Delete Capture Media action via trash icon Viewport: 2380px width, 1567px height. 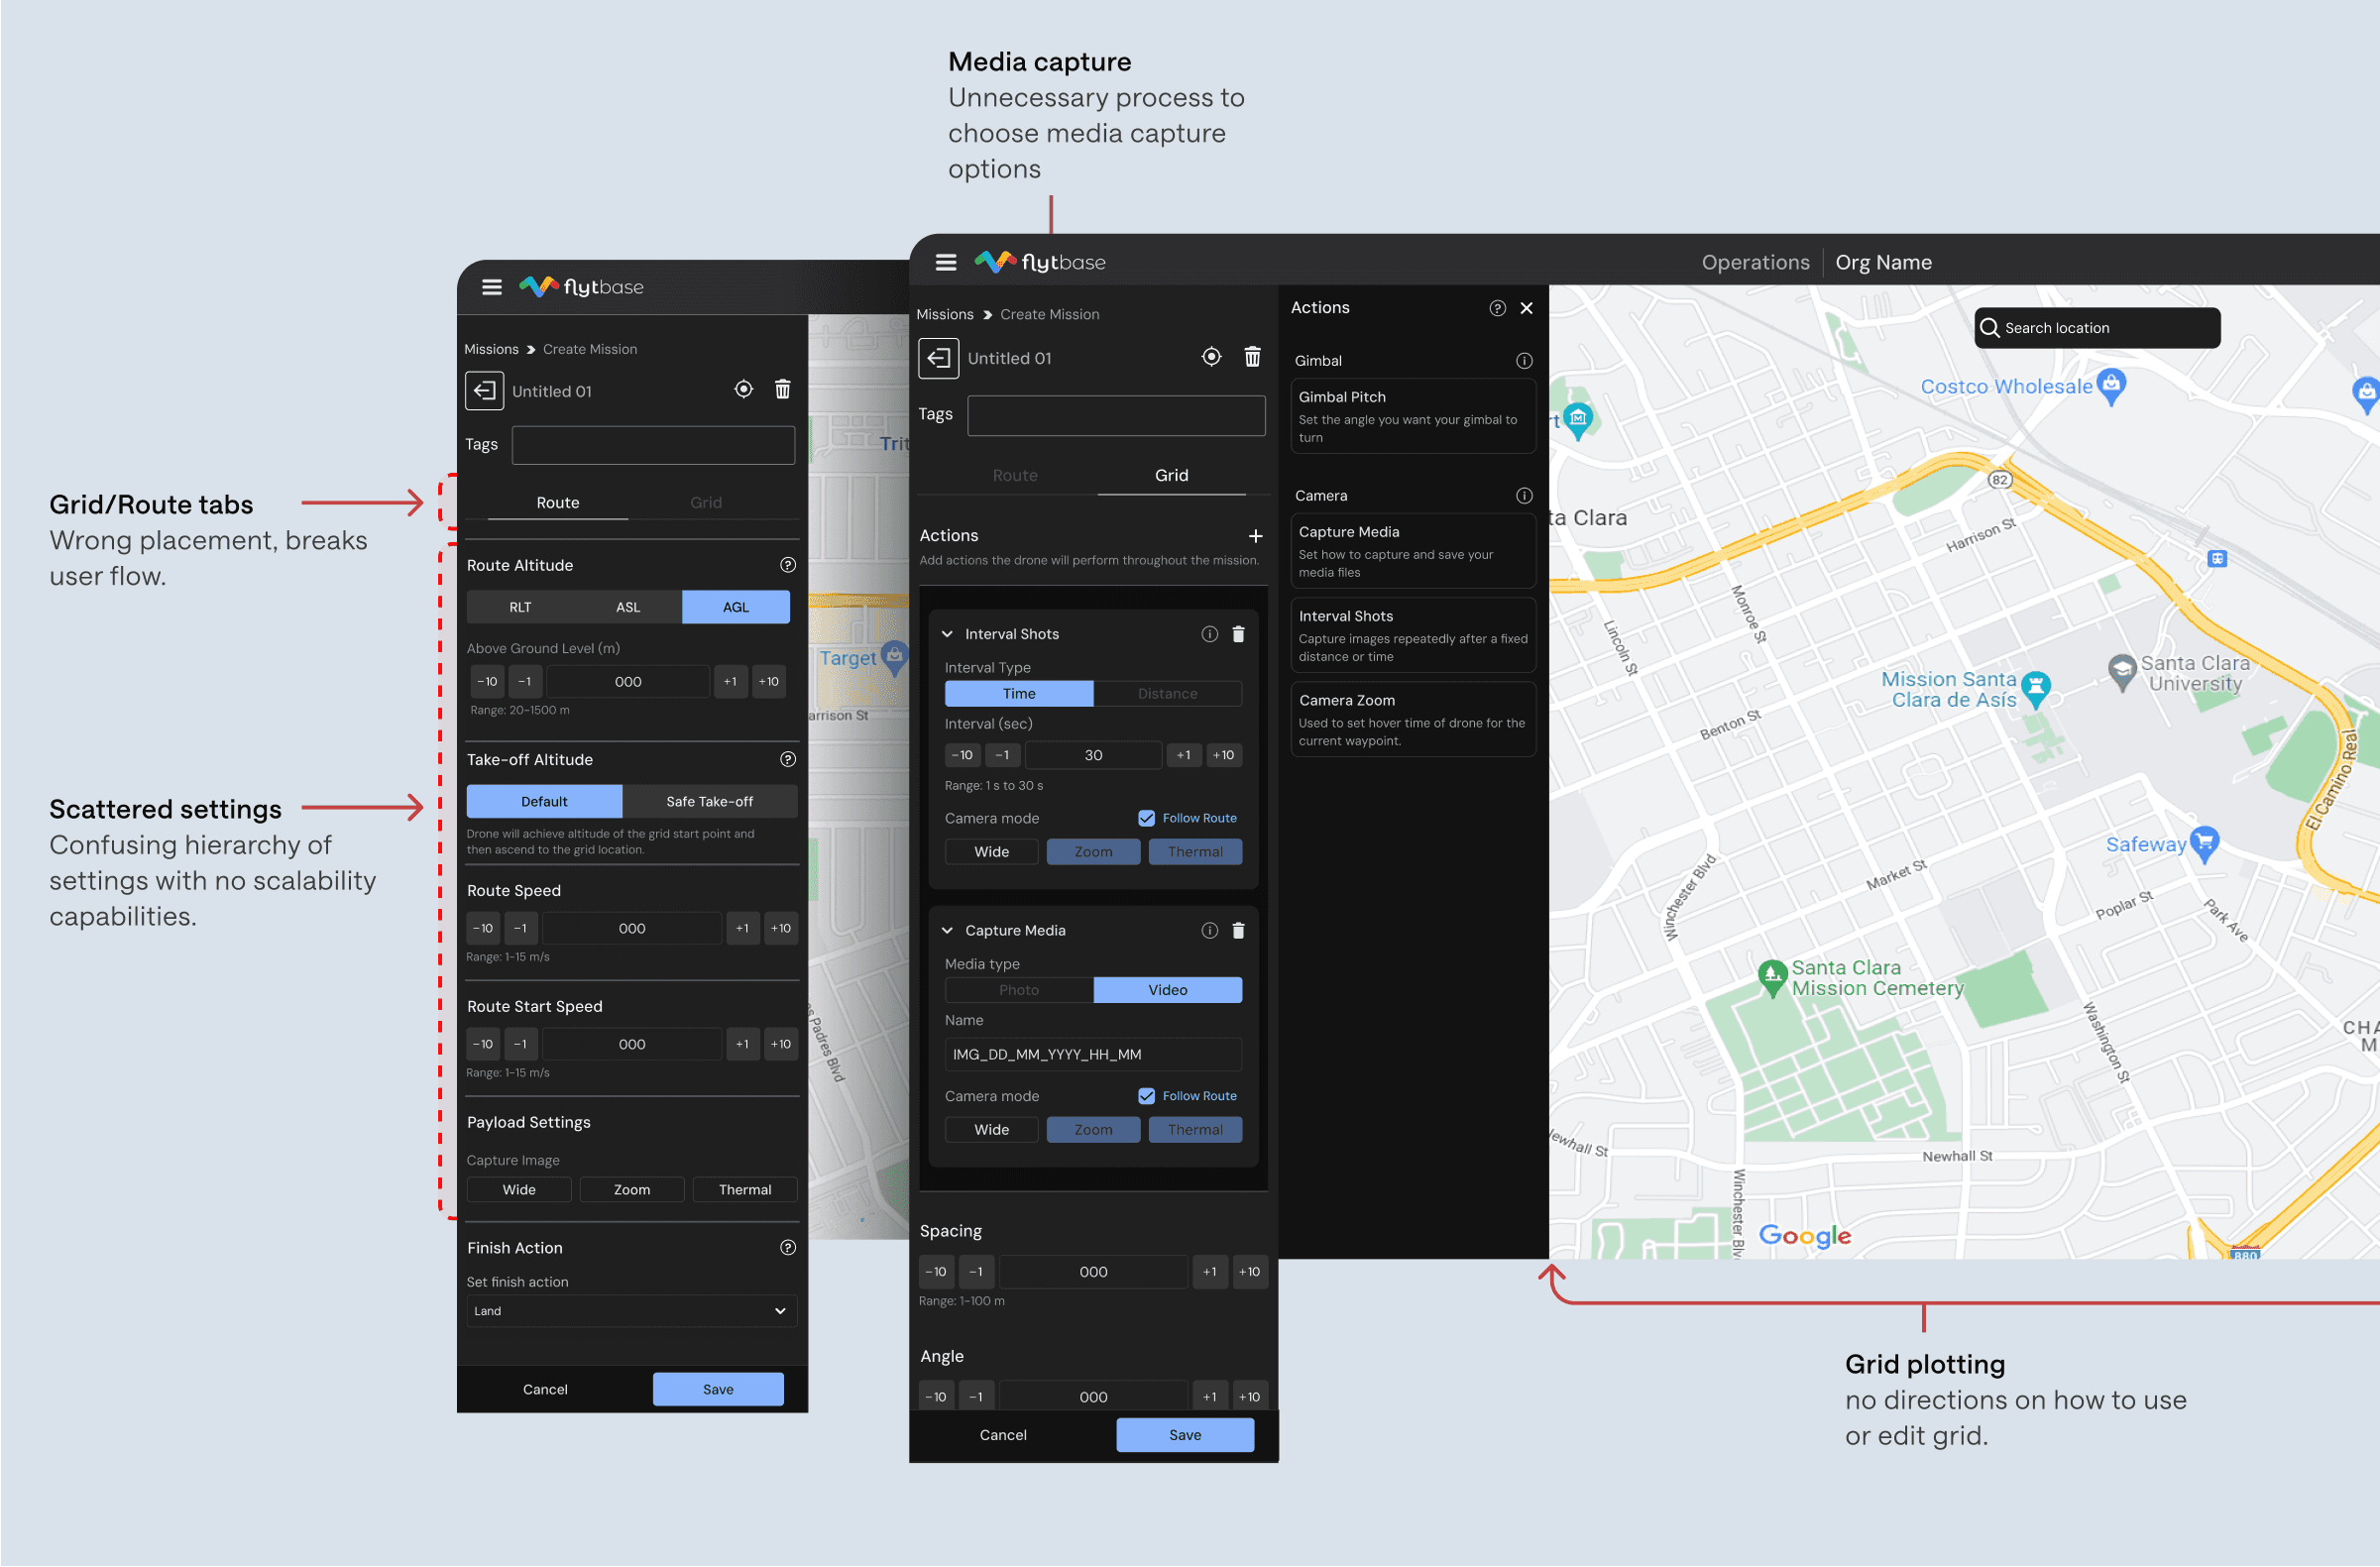point(1238,930)
